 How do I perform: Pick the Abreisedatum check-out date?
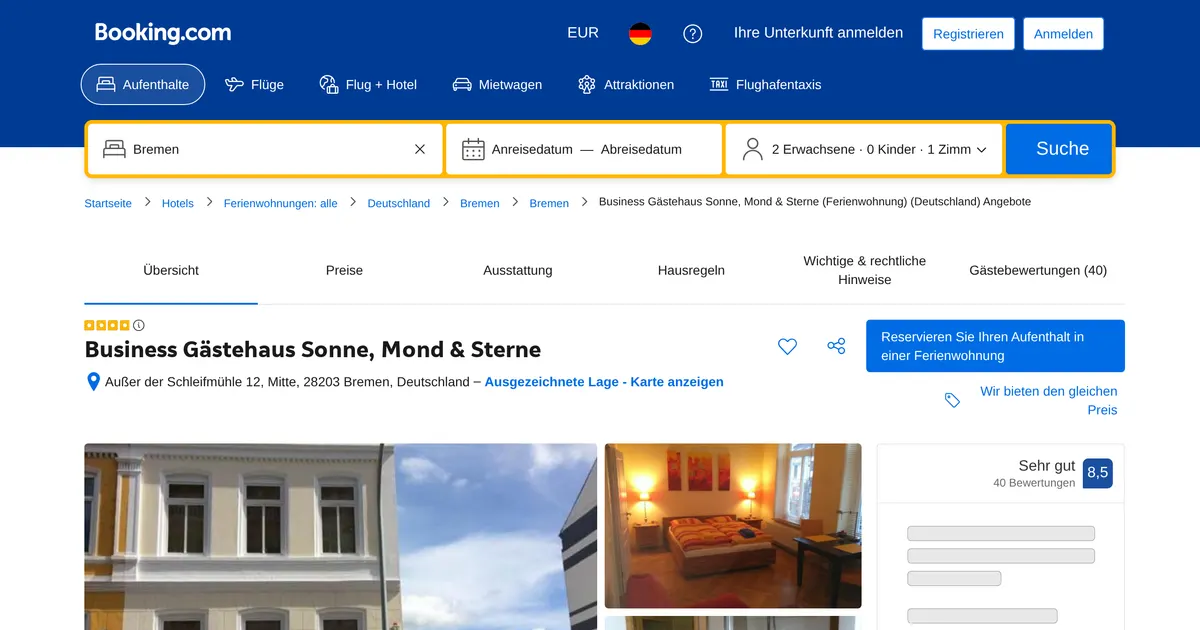pyautogui.click(x=641, y=149)
